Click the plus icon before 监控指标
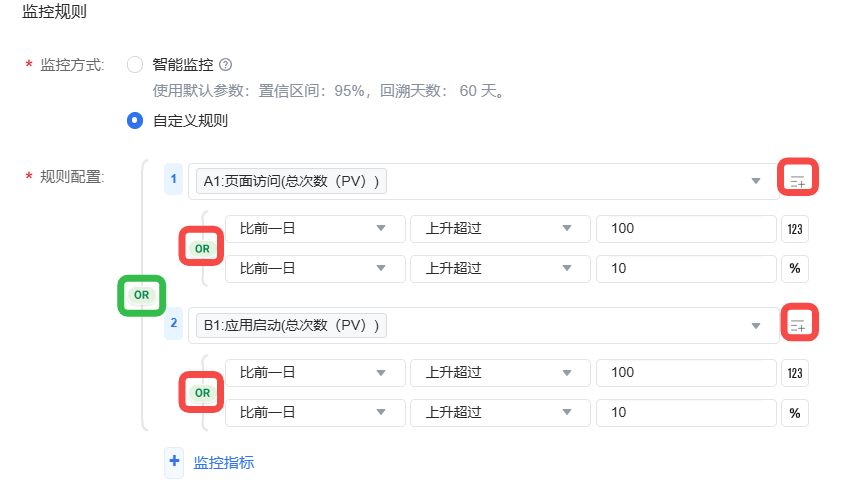Screen dimensions: 856x489 [175, 461]
